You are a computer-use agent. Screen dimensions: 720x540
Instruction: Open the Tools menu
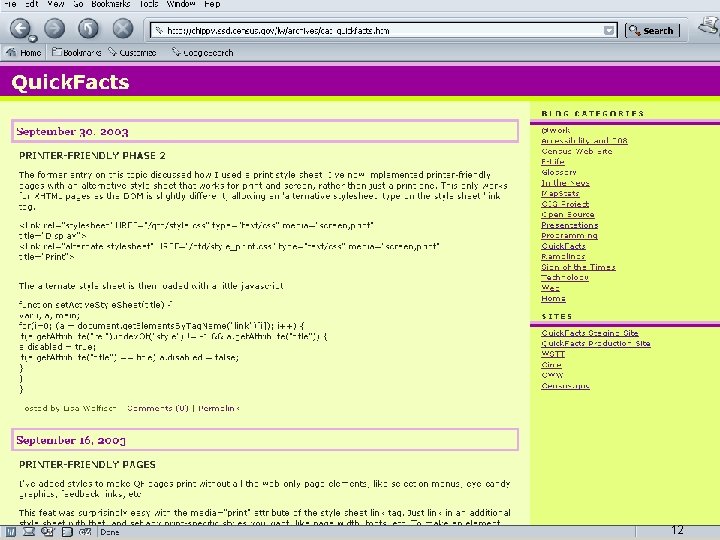(148, 4)
